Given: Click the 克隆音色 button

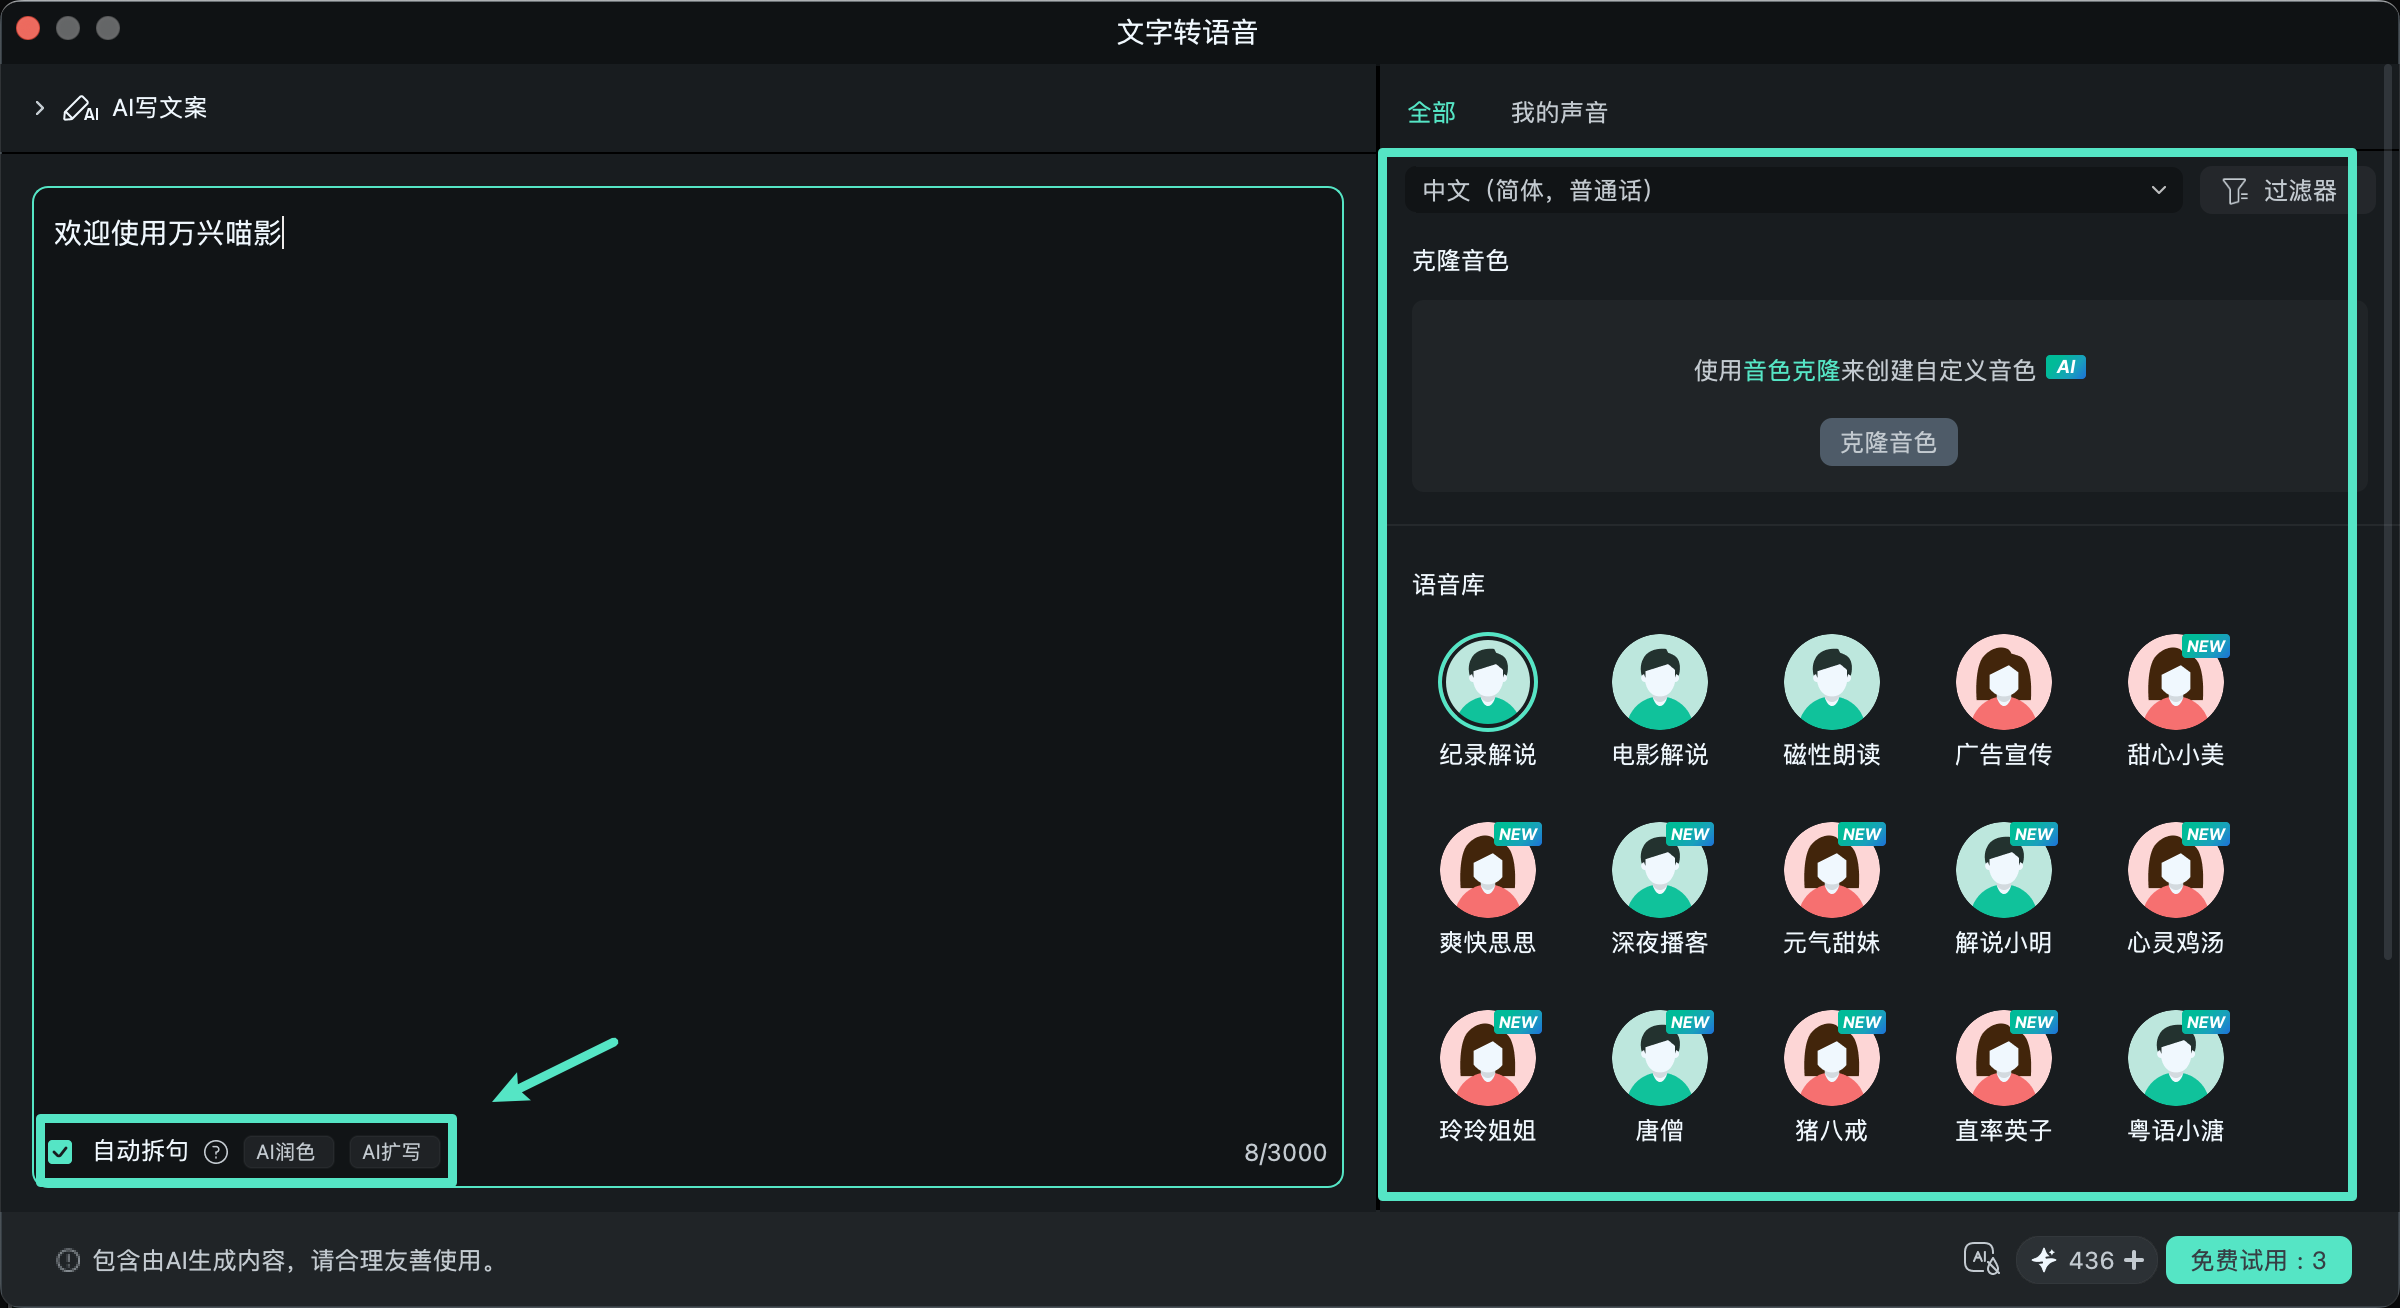Looking at the screenshot, I should [1888, 442].
